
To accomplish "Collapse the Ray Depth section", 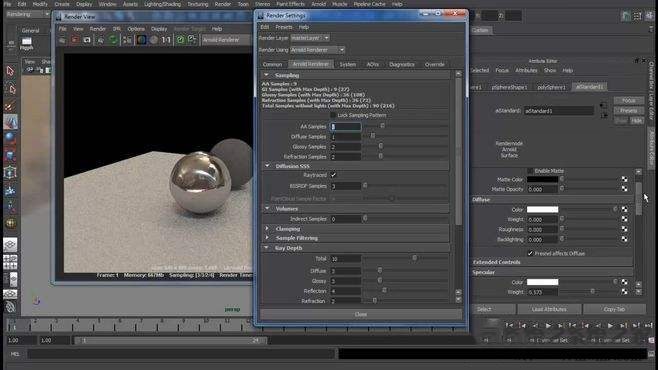I will [x=266, y=248].
